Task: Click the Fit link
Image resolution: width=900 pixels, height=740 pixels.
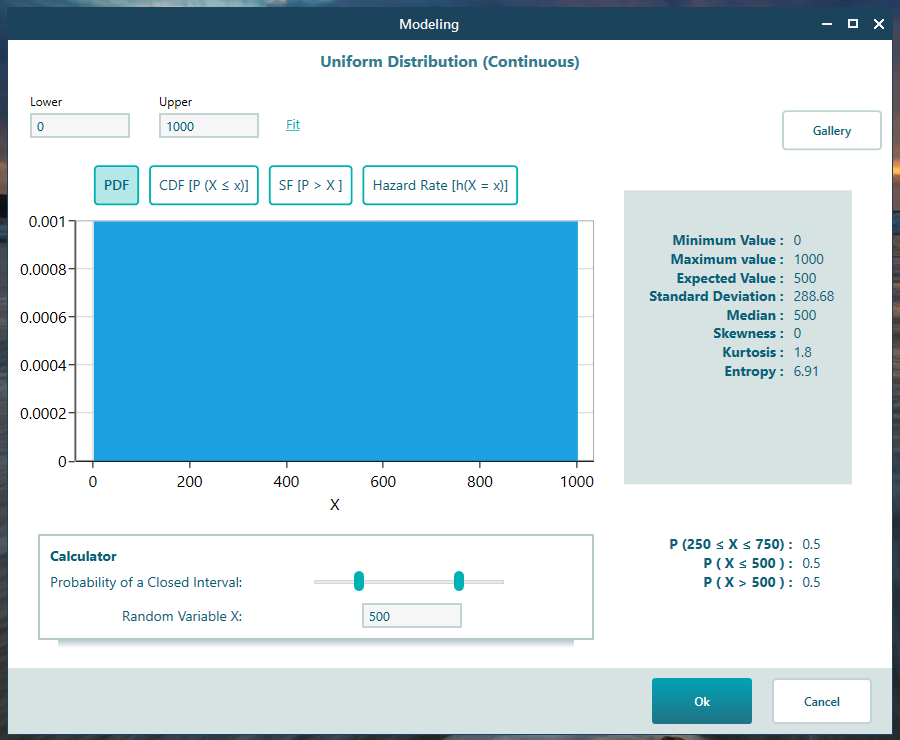Action: [293, 125]
